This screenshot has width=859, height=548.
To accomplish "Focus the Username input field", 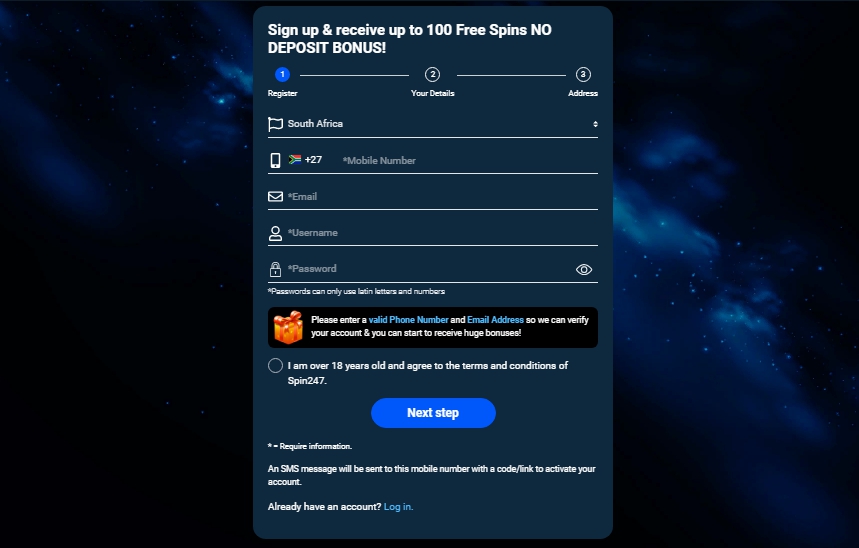I will (x=442, y=233).
